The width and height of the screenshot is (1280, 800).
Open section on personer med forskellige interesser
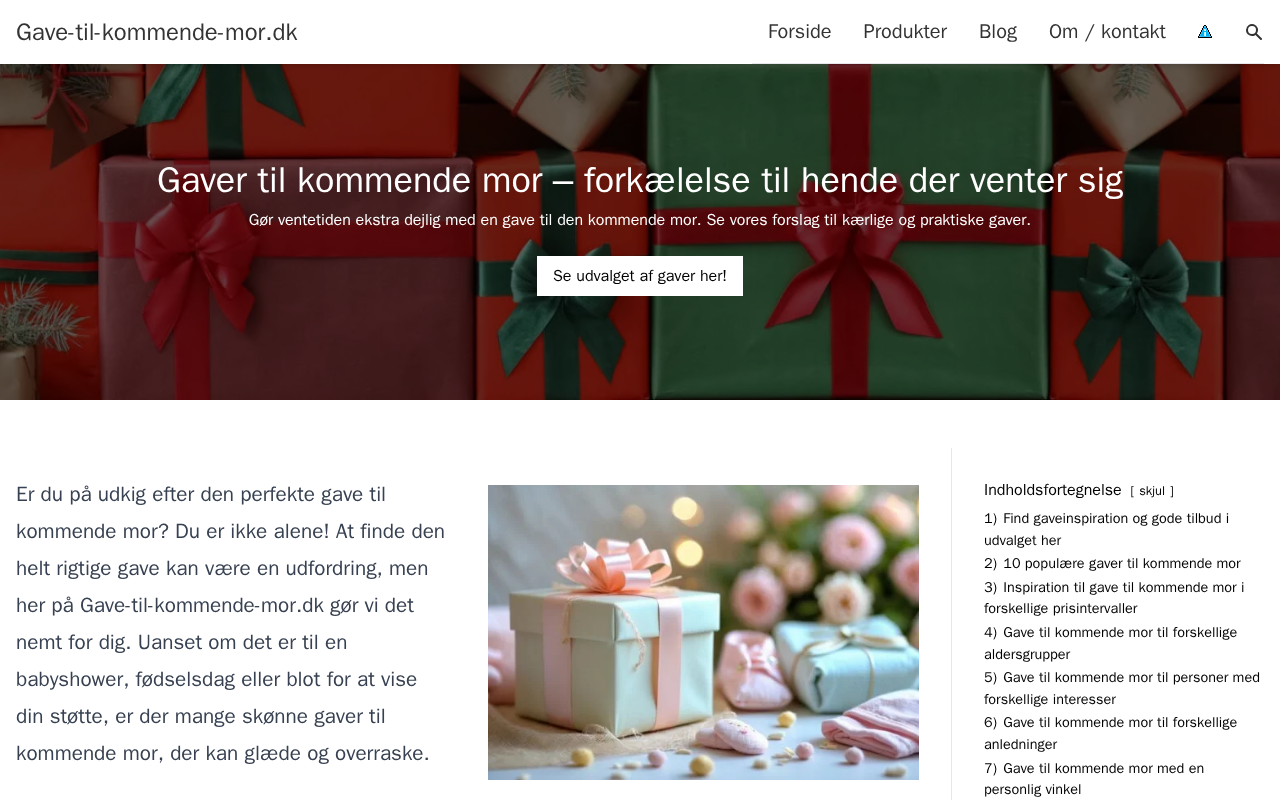1122,688
